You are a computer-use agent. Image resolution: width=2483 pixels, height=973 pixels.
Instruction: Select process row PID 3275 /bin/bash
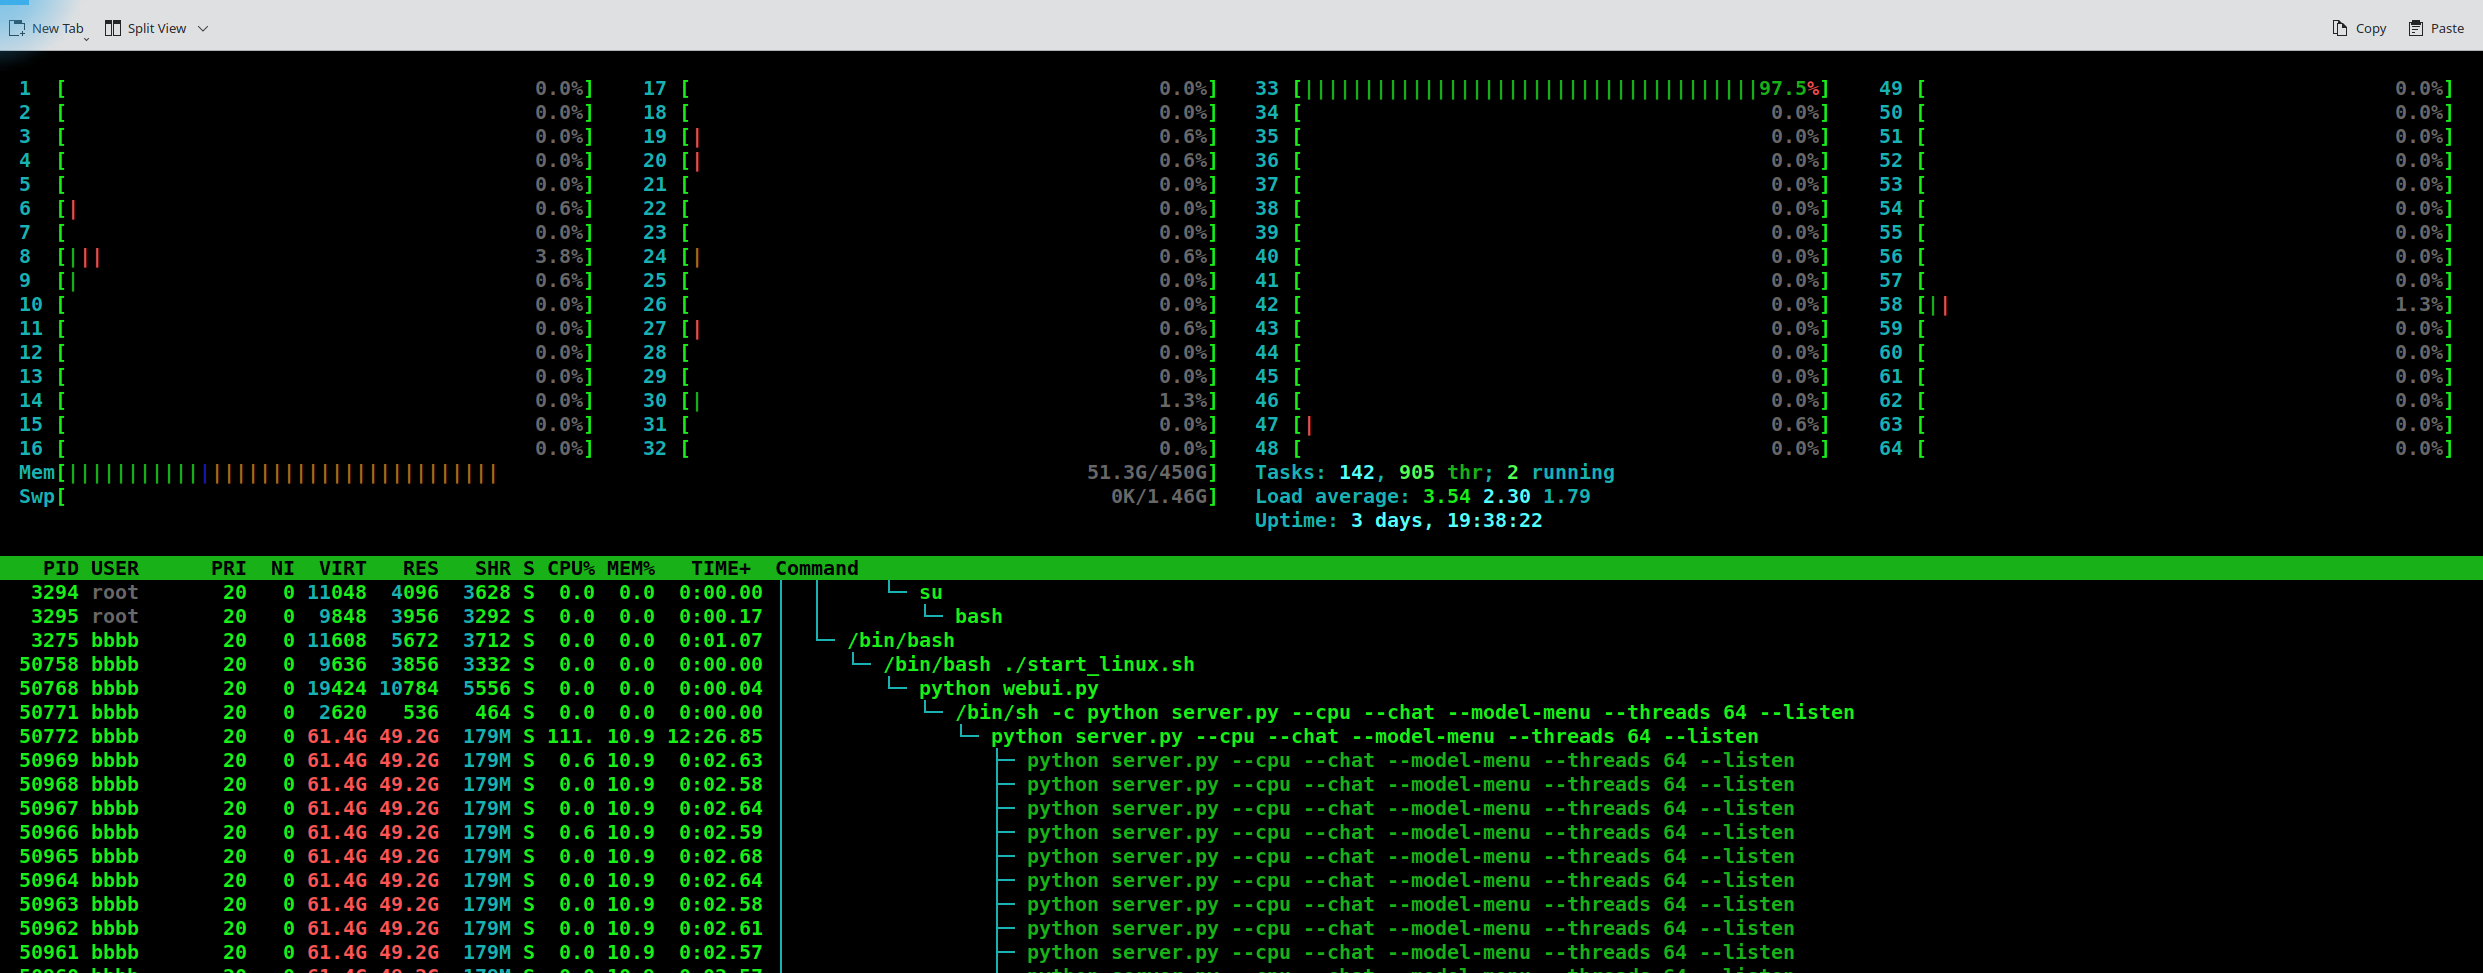point(1241,640)
